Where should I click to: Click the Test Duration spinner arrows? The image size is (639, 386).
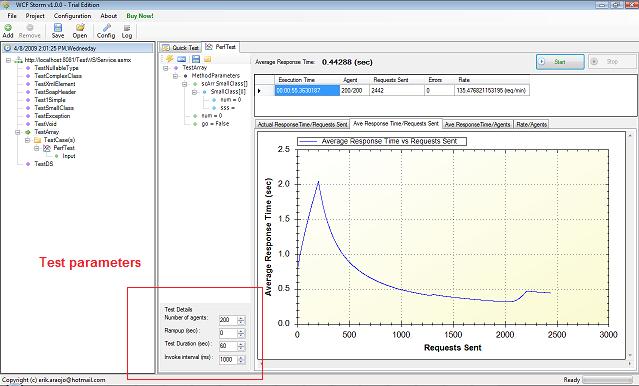coord(241,346)
